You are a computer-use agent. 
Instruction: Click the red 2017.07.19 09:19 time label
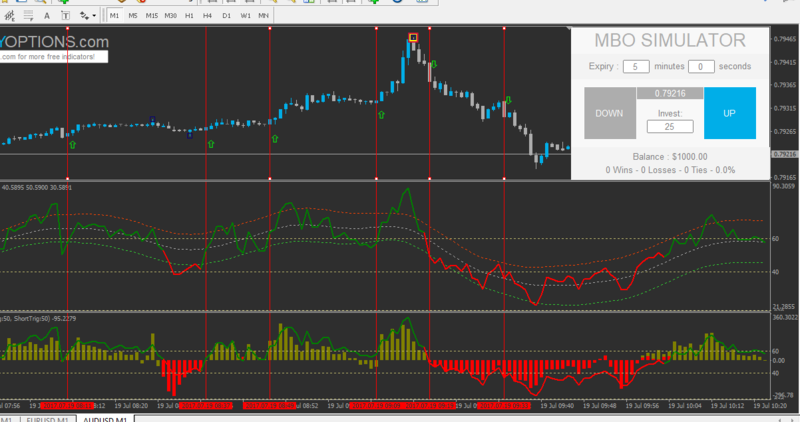(430, 406)
